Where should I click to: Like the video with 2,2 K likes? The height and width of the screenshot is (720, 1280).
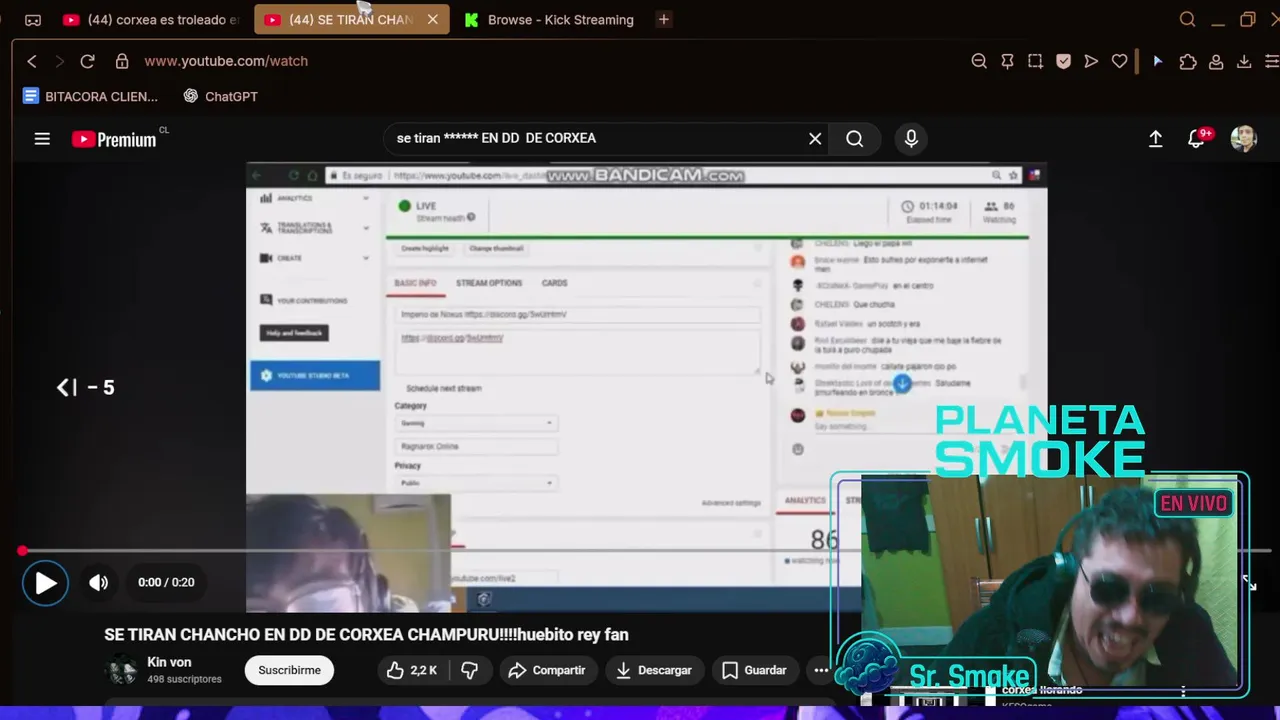tap(412, 670)
